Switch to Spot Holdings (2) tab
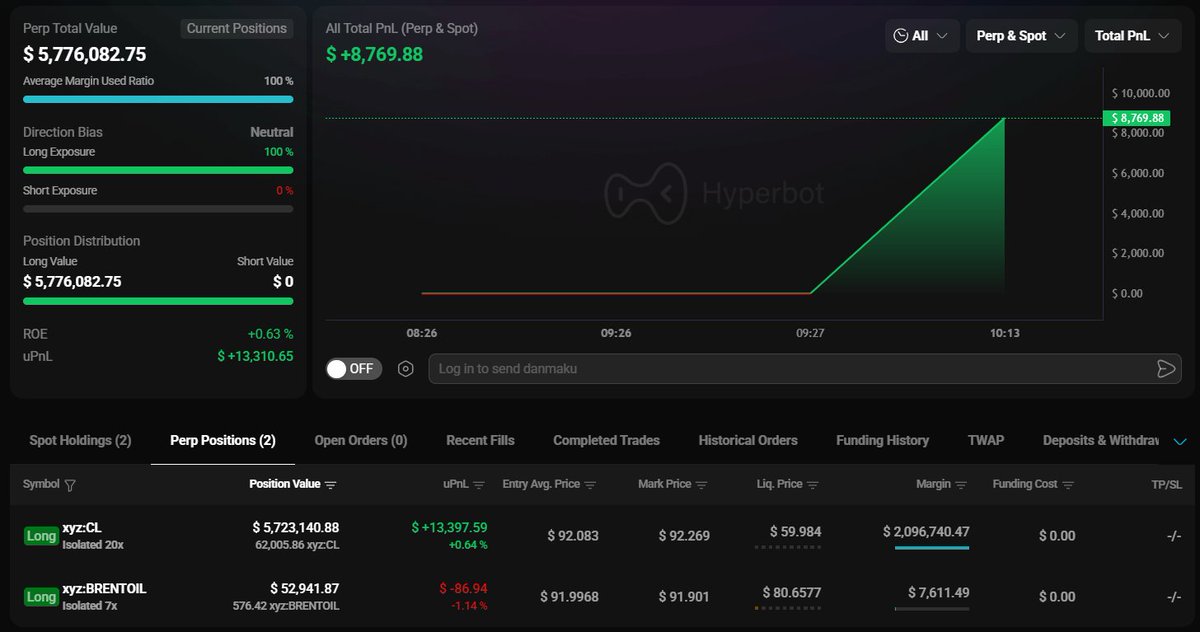The width and height of the screenshot is (1200, 632). pos(80,440)
